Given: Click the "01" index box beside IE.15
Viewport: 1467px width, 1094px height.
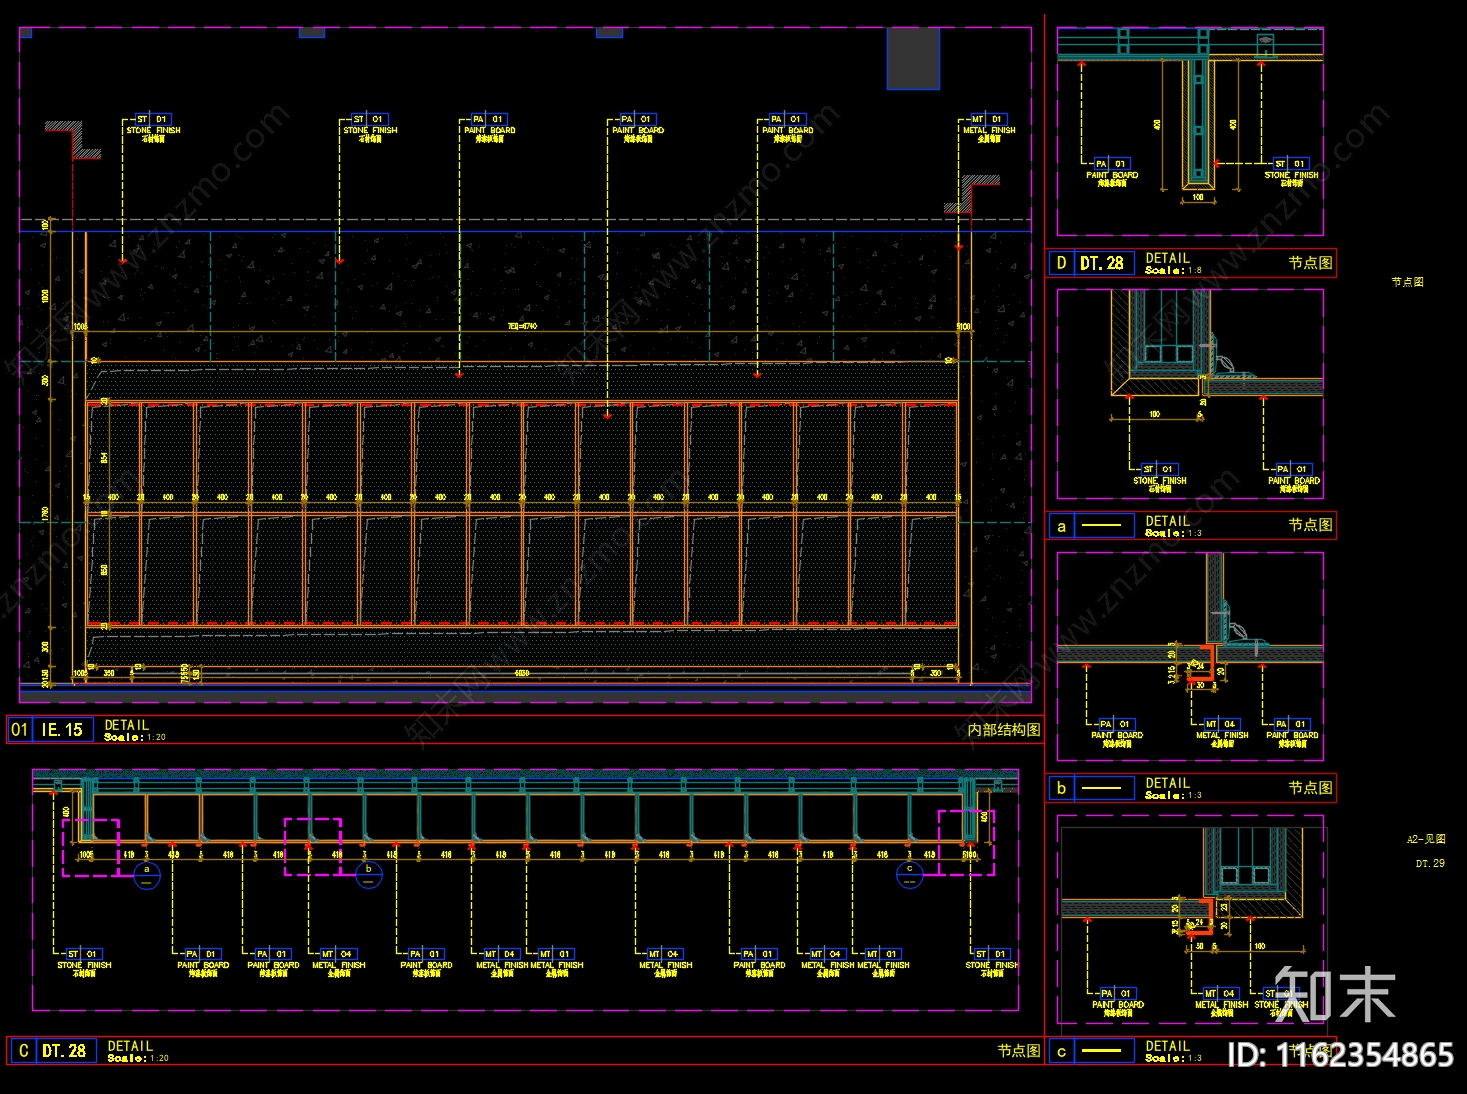Looking at the screenshot, I should (19, 730).
